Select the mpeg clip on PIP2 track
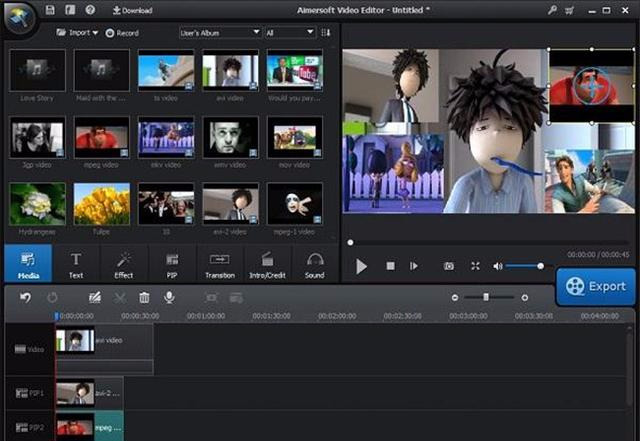This screenshot has height=441, width=640. [89, 427]
